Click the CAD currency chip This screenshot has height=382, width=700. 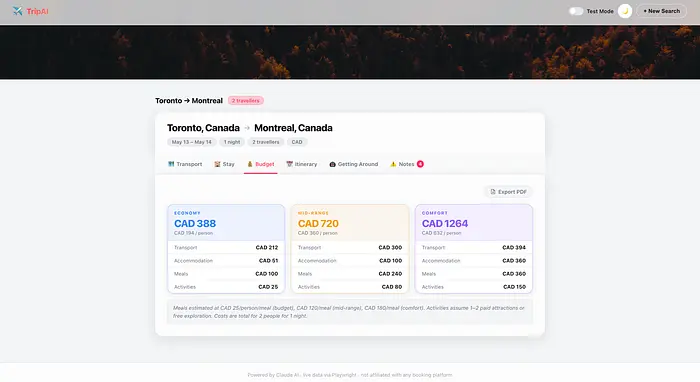297,142
